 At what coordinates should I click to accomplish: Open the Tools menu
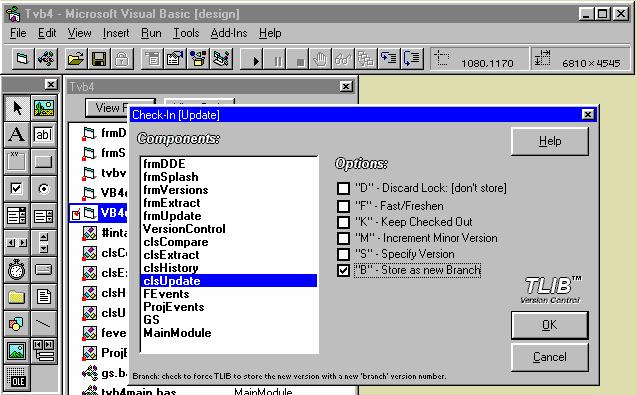(x=186, y=33)
